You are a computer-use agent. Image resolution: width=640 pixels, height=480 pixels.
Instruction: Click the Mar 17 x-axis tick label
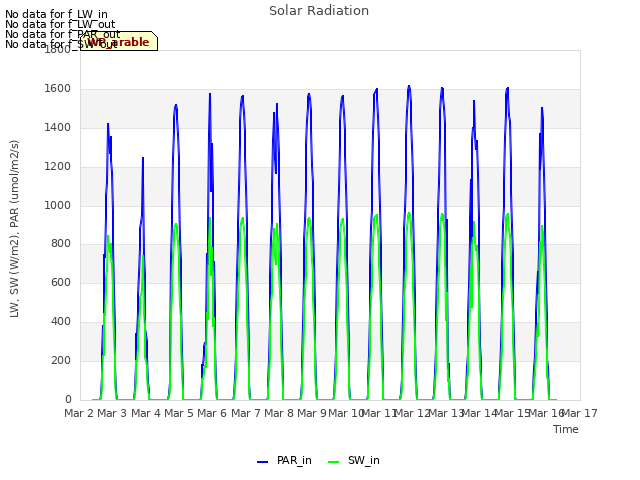[580, 413]
